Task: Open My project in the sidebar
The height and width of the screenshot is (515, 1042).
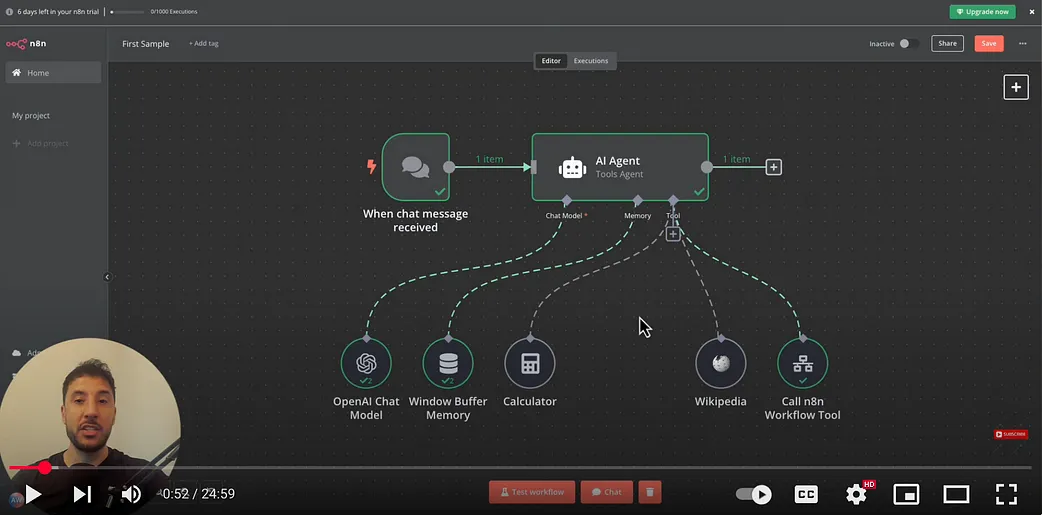Action: tap(31, 116)
